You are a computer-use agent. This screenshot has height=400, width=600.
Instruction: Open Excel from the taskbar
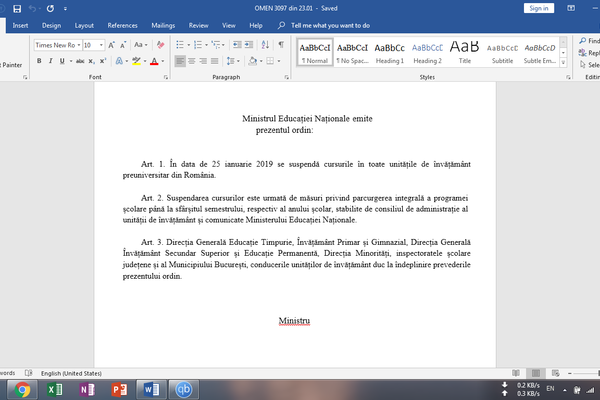[55, 390]
